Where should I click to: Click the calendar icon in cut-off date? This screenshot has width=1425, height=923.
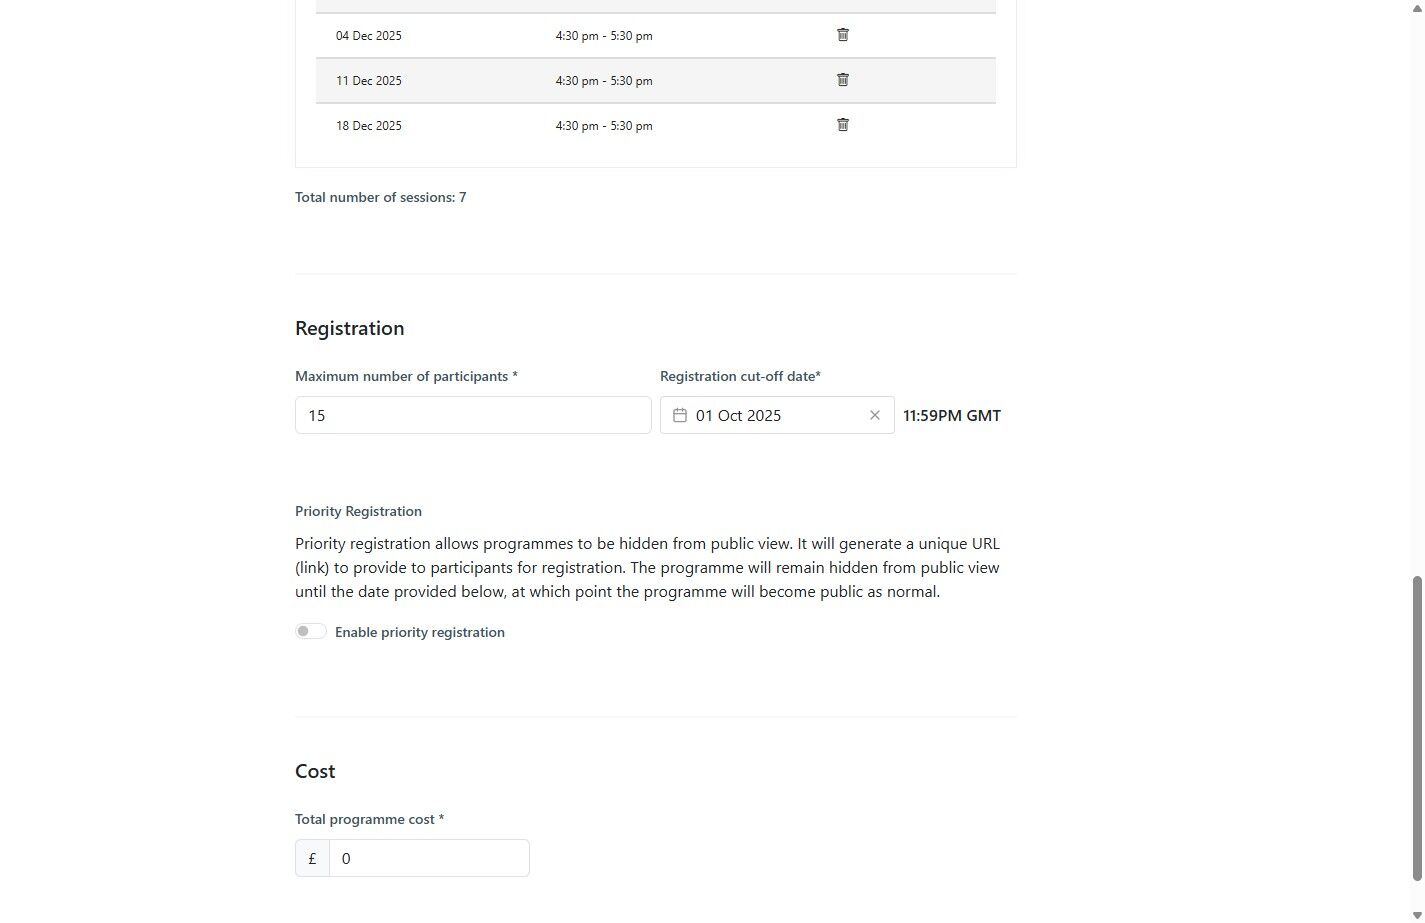pos(680,415)
